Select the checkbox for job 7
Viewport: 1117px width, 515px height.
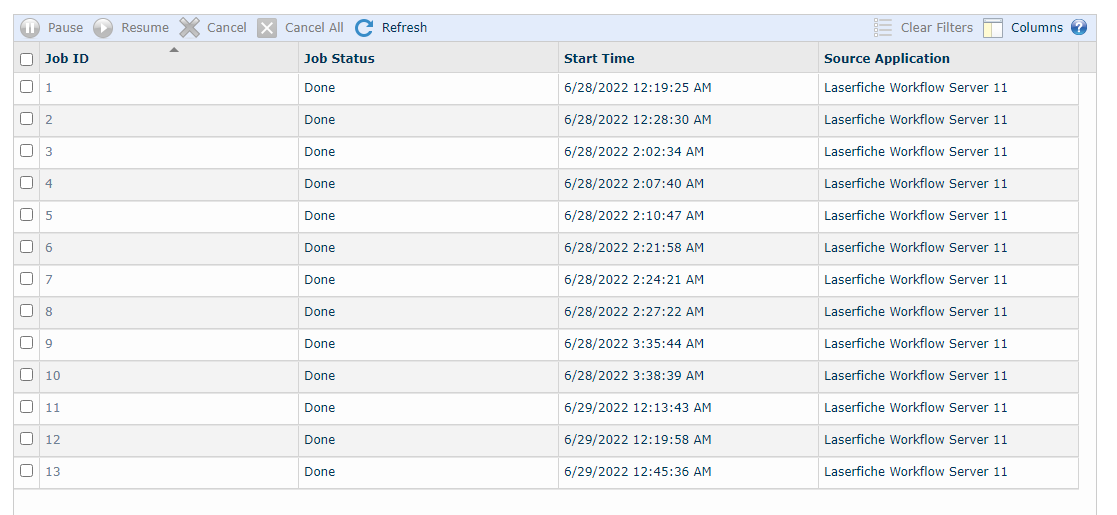tap(27, 279)
